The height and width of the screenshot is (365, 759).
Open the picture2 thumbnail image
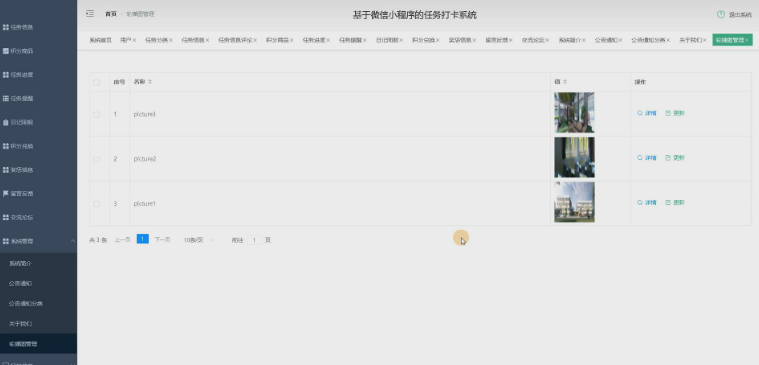click(574, 157)
